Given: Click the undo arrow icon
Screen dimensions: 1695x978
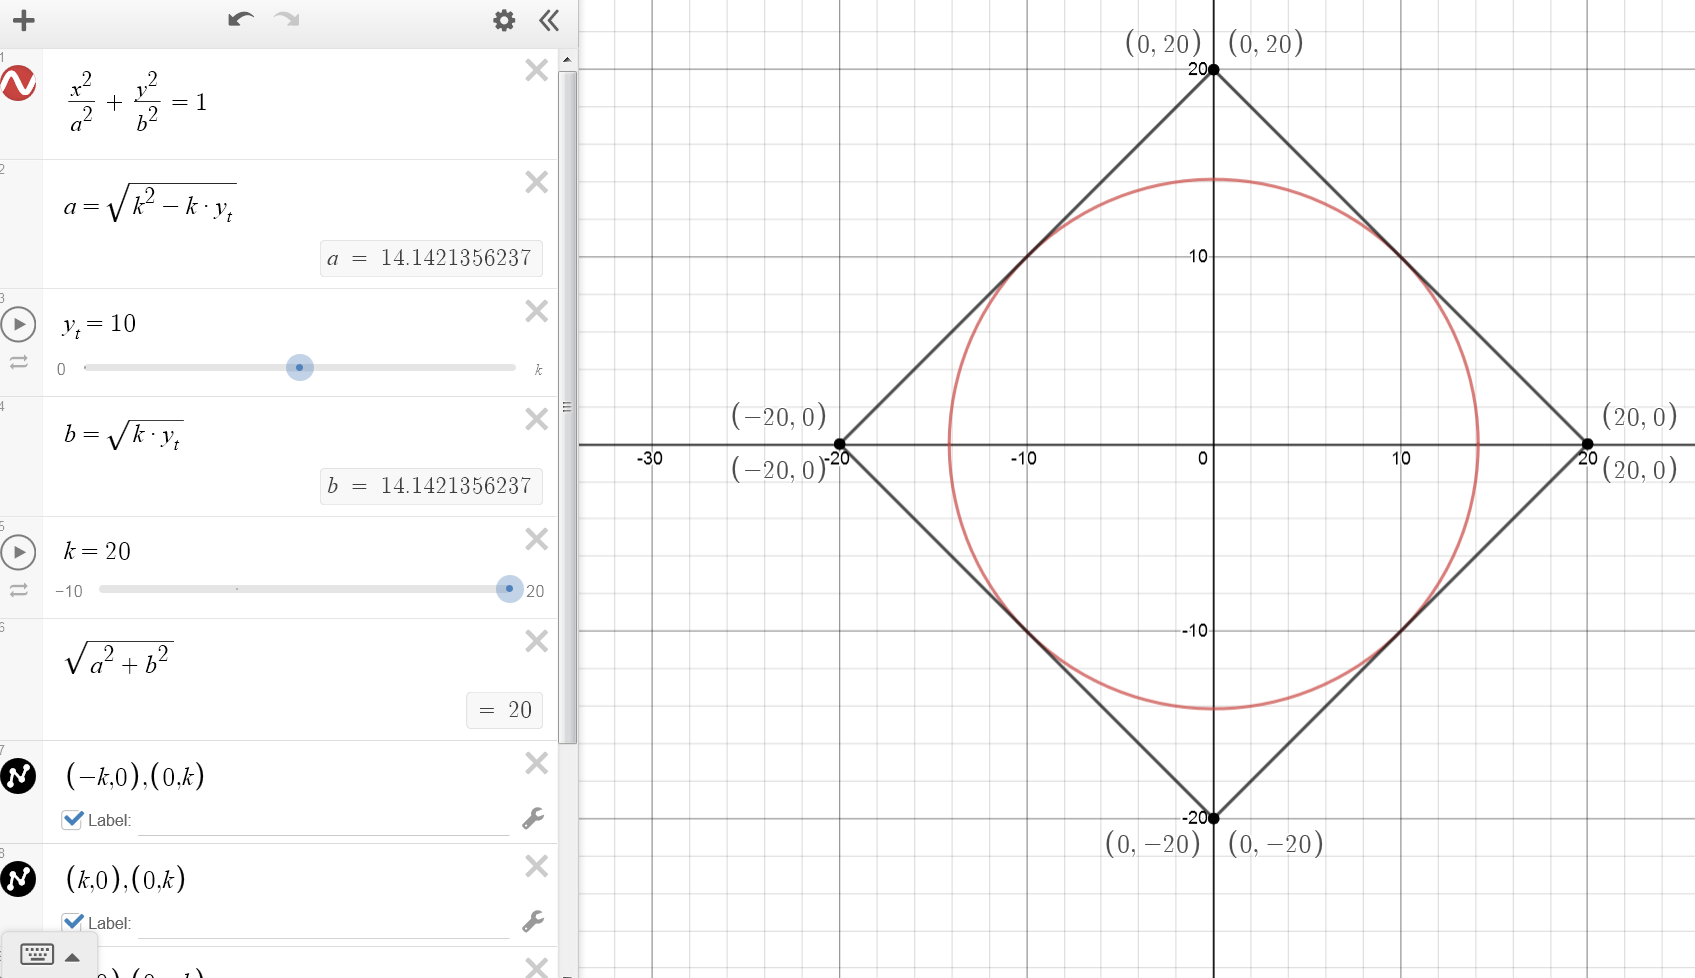Looking at the screenshot, I should point(240,20).
